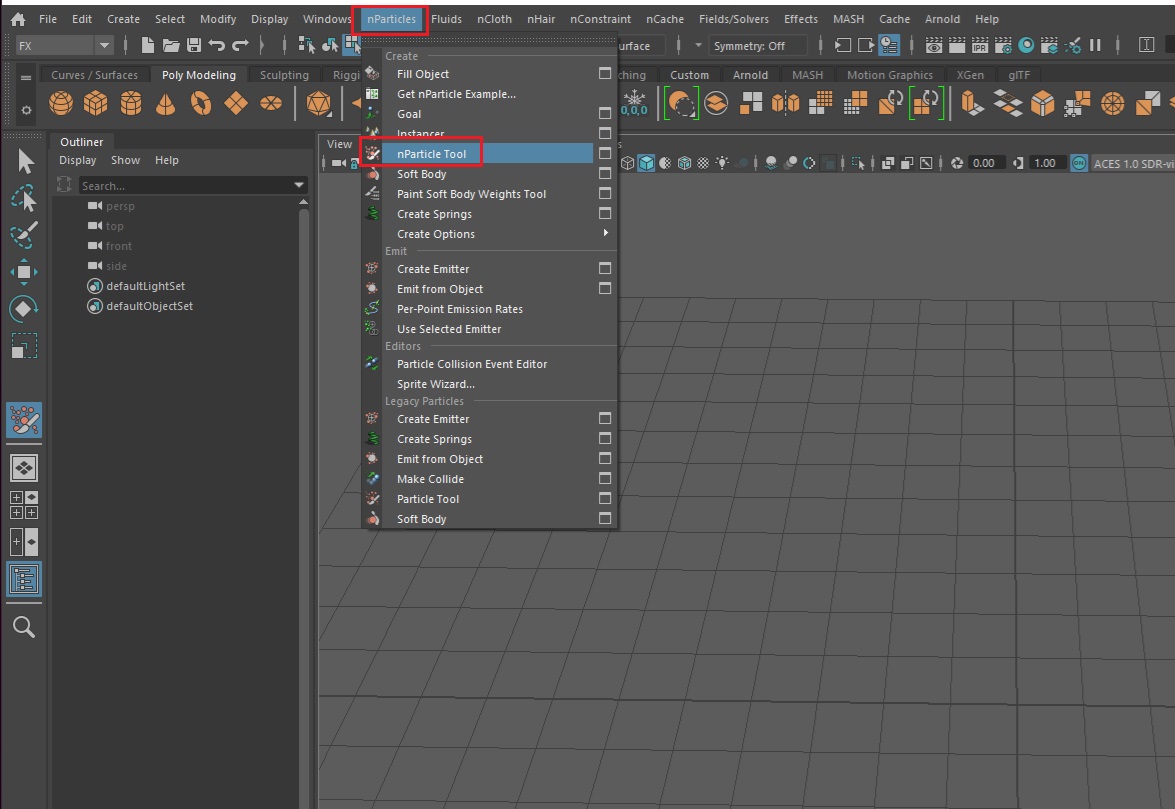Pause viewport display update

click(x=1095, y=46)
